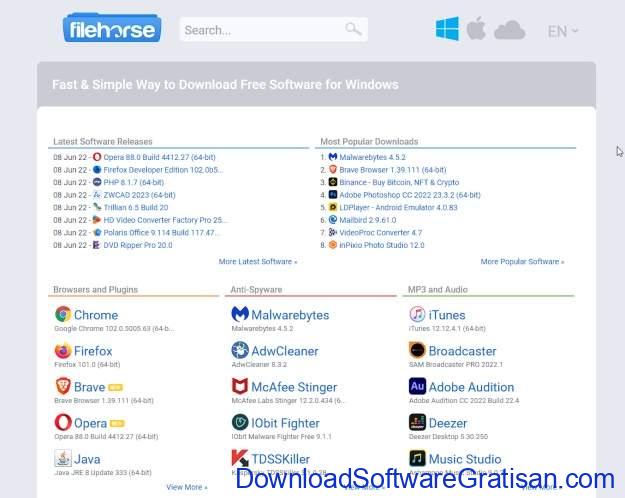Open LDPlayer Android Emulator link
The image size is (625, 498).
coord(398,207)
